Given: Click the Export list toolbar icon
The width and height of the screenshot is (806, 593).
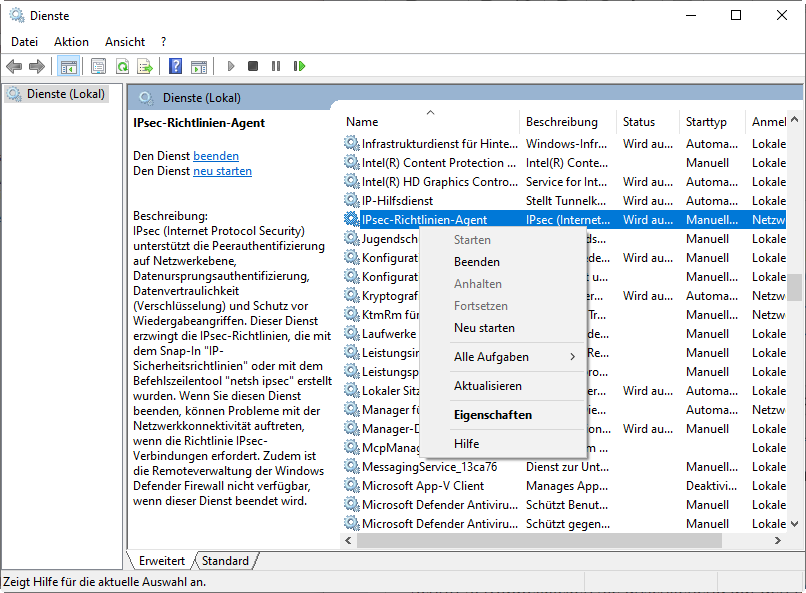Looking at the screenshot, I should (145, 66).
